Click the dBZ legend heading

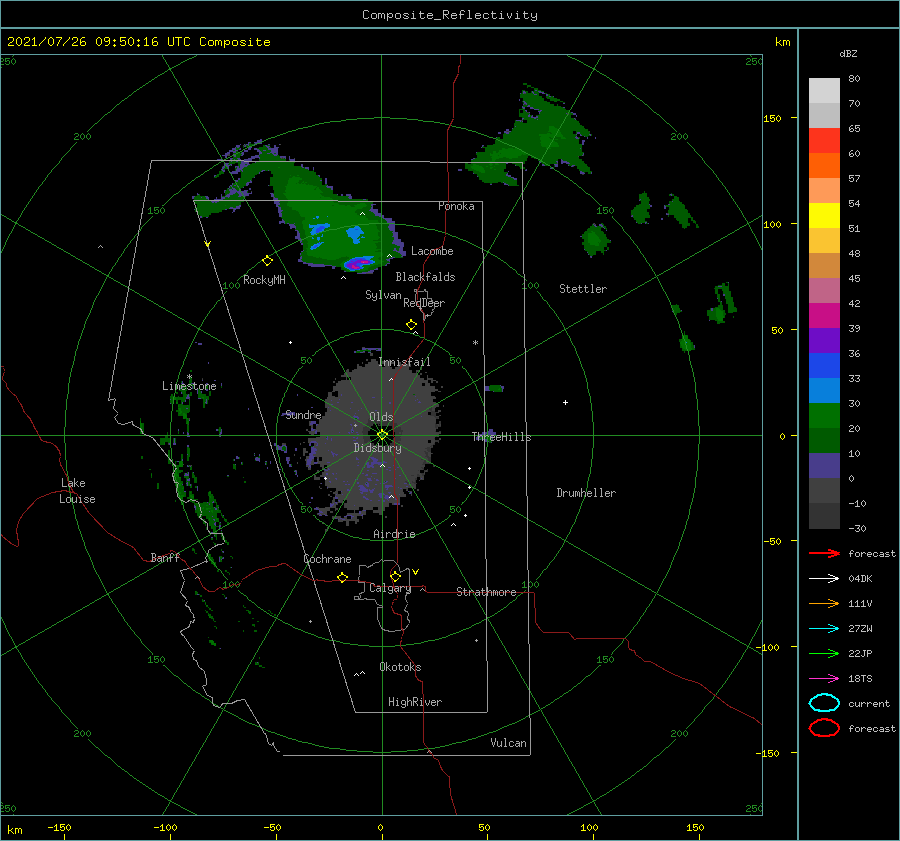tap(848, 53)
